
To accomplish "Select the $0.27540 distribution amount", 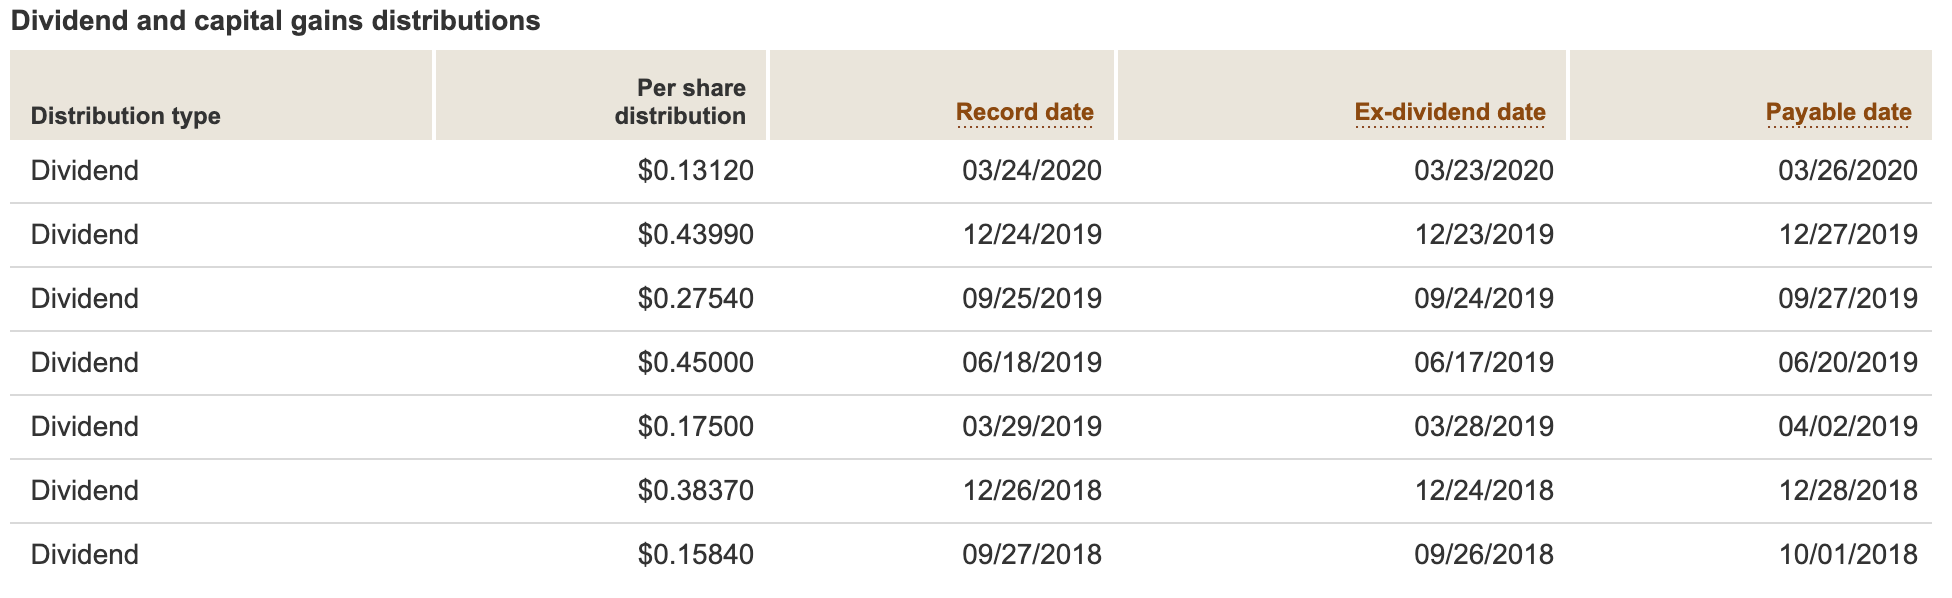I will 696,299.
